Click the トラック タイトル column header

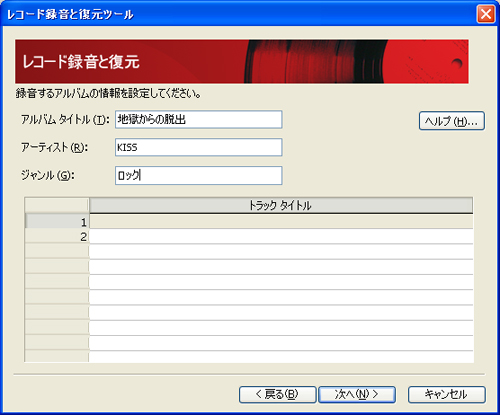coord(281,205)
